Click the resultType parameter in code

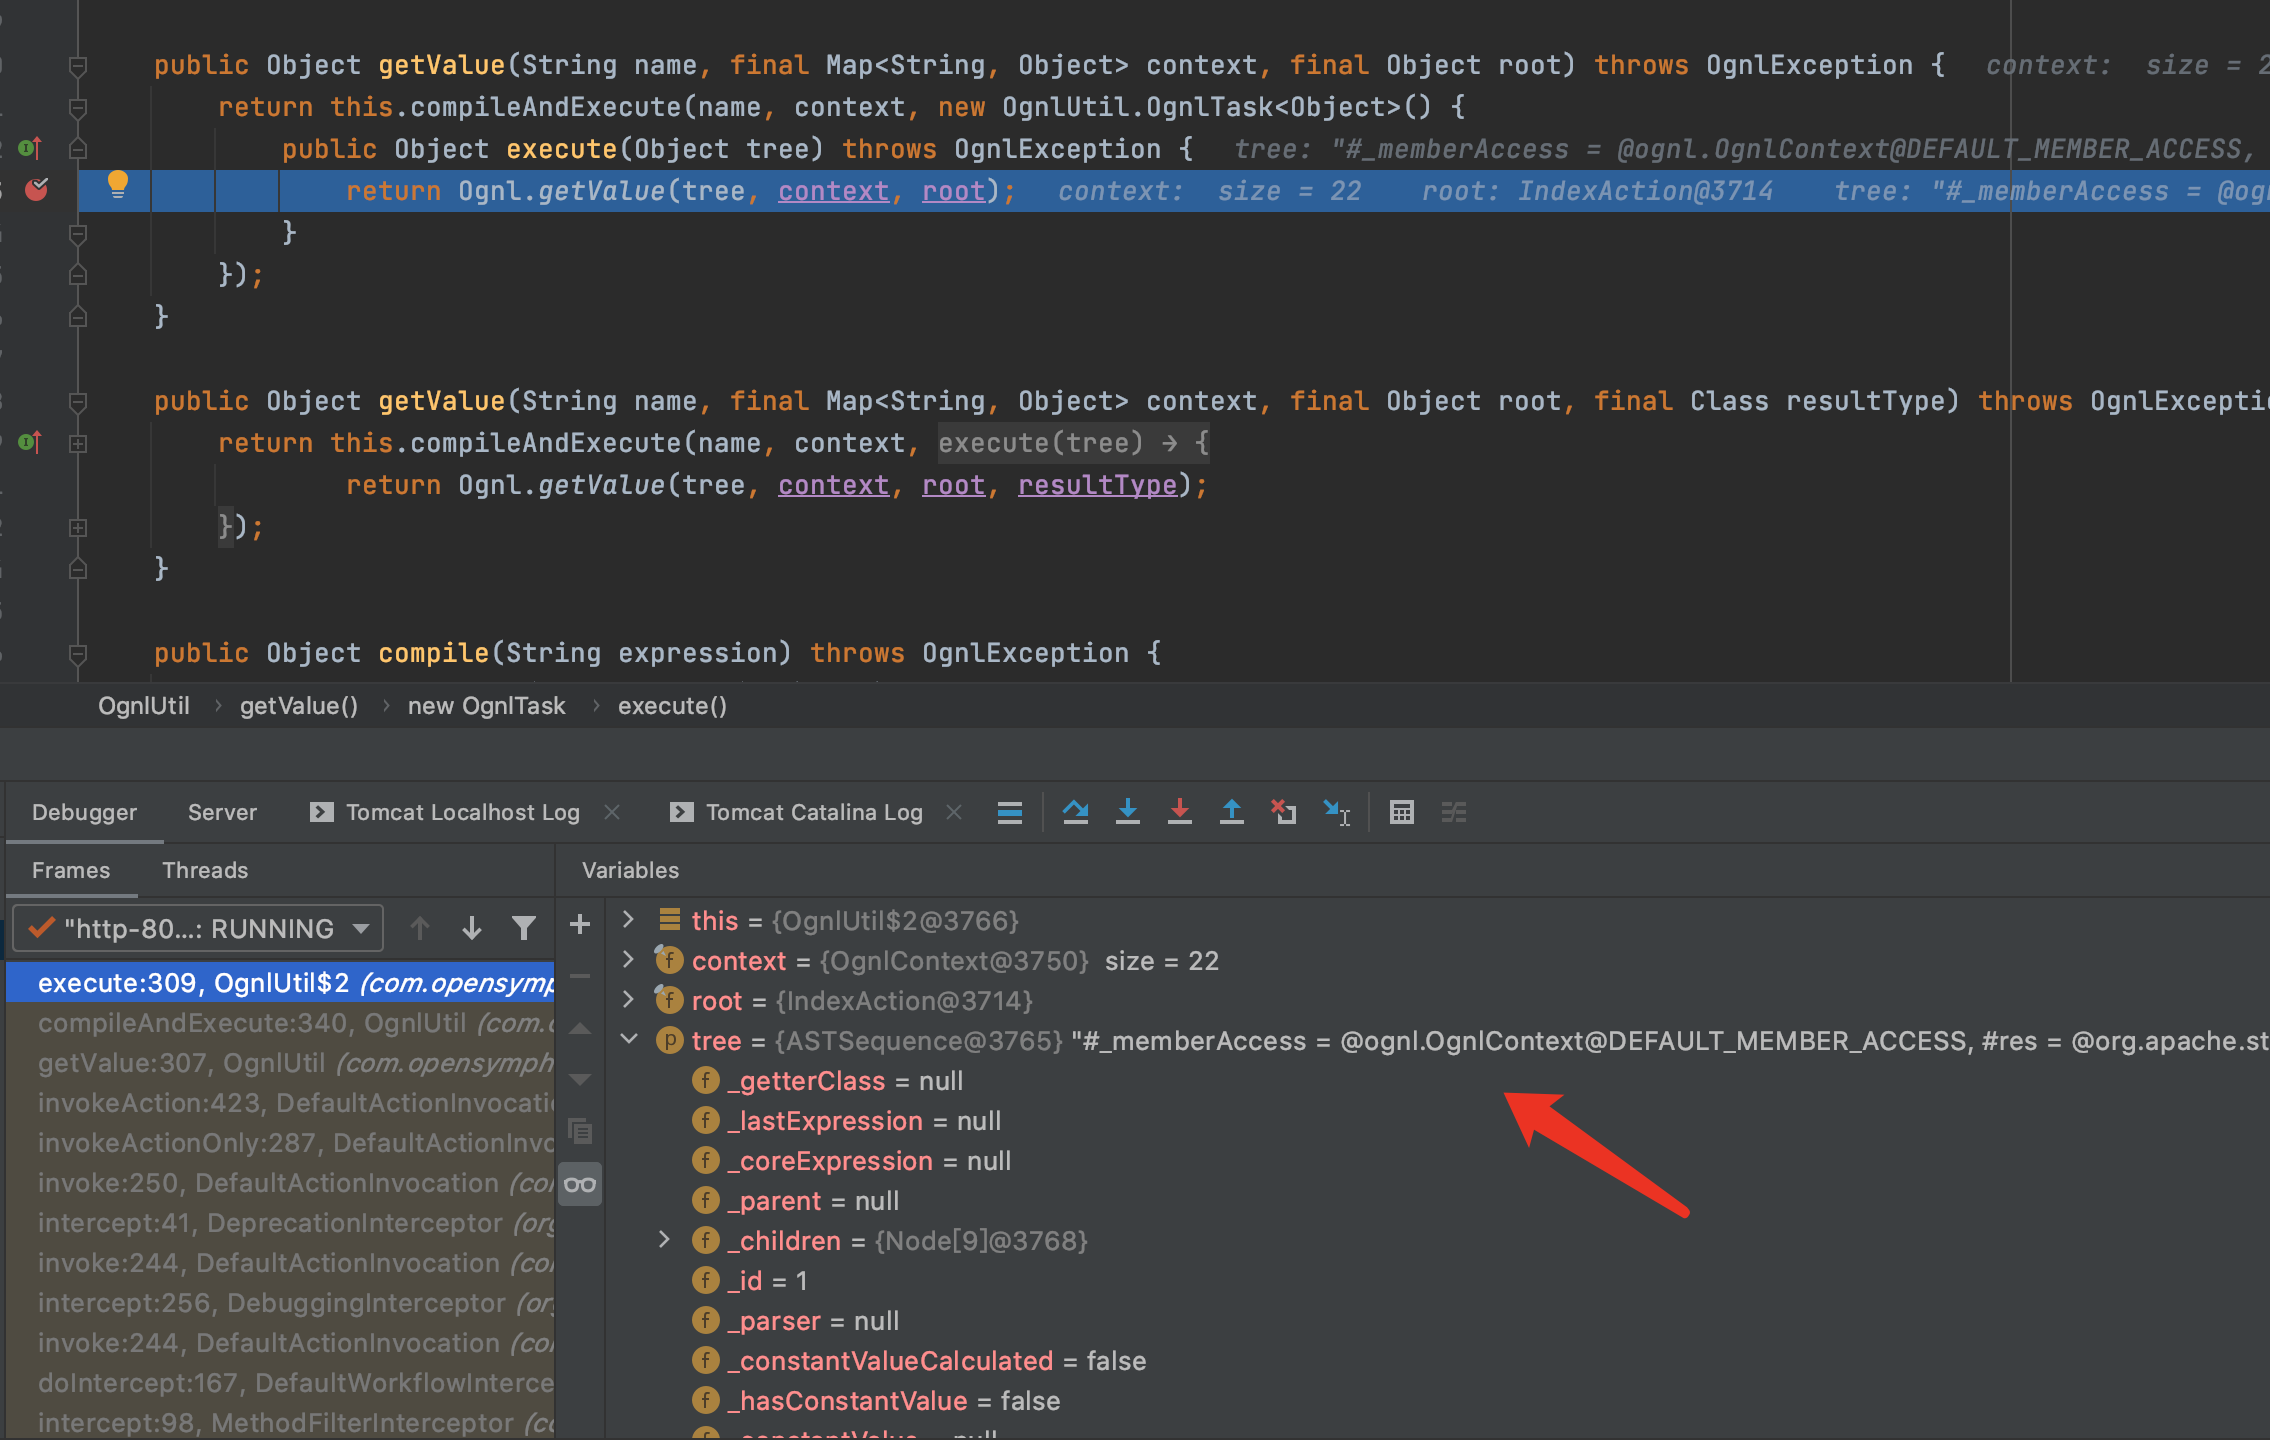pyautogui.click(x=1097, y=485)
